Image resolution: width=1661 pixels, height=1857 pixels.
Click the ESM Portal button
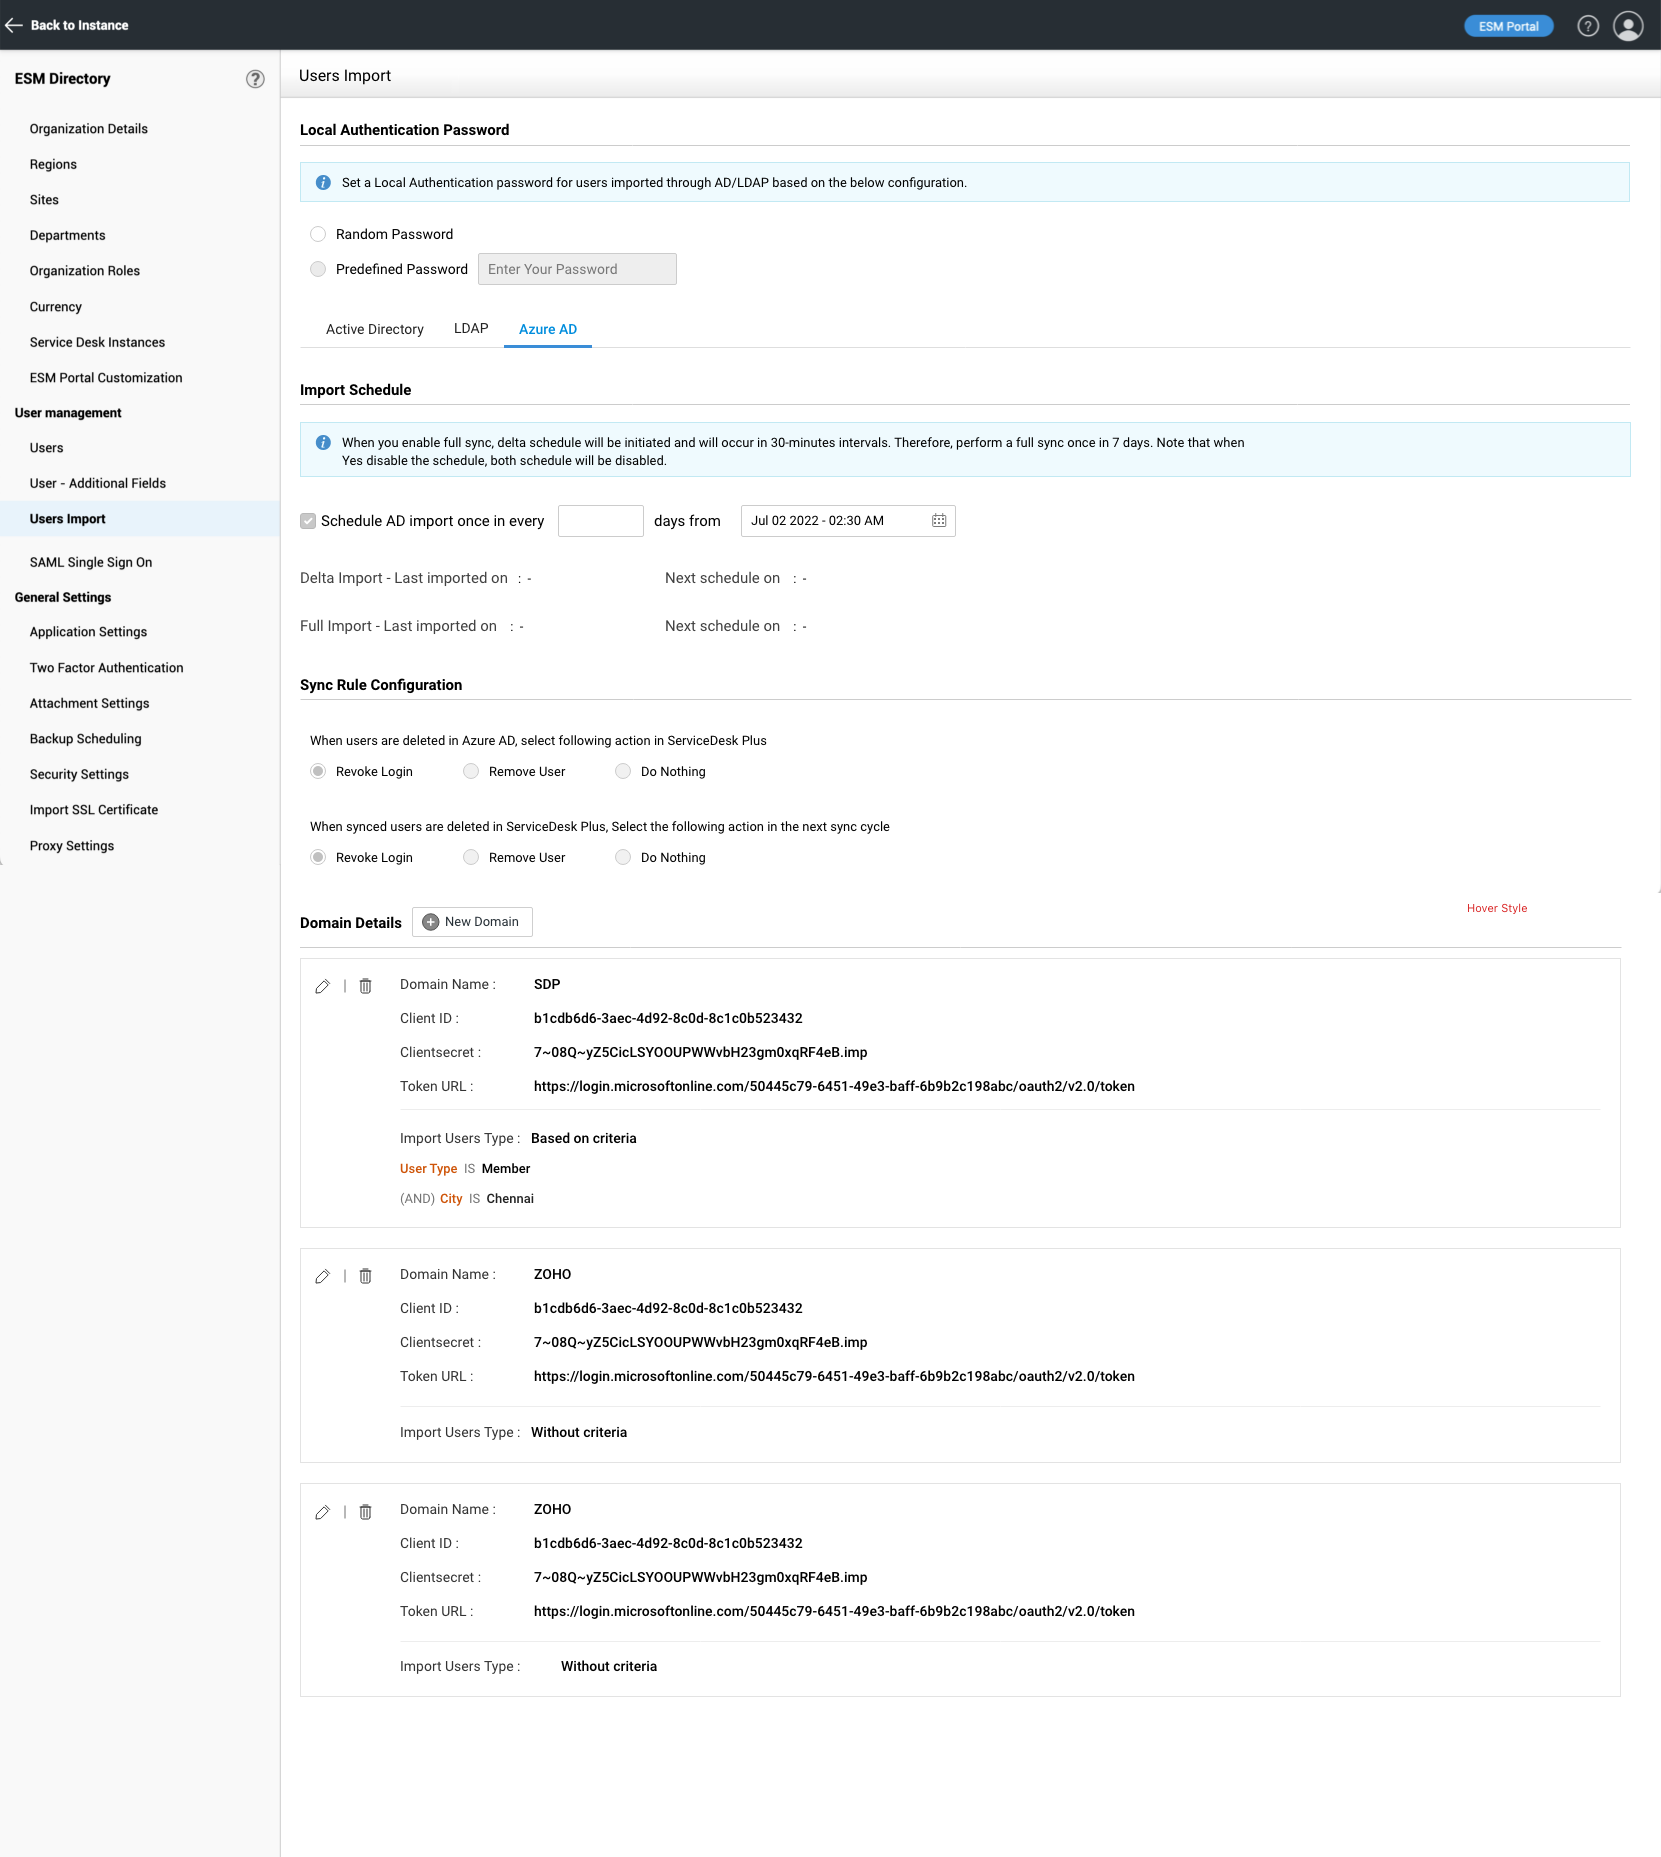(1508, 26)
